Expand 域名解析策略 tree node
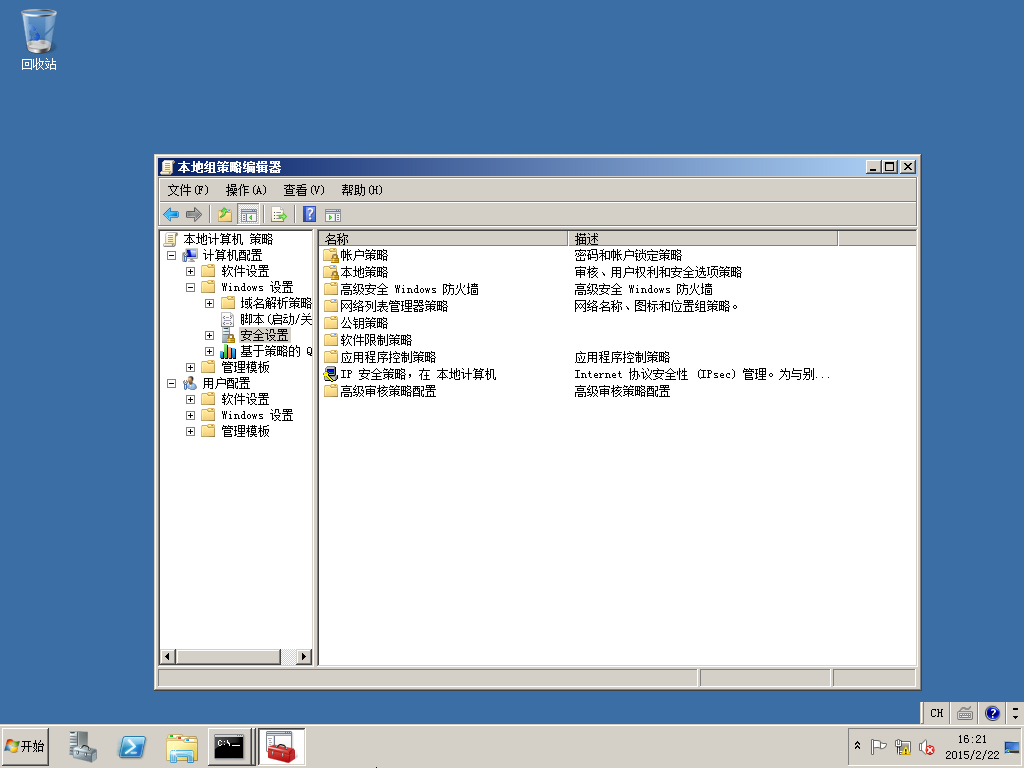The image size is (1024, 768). (x=209, y=303)
